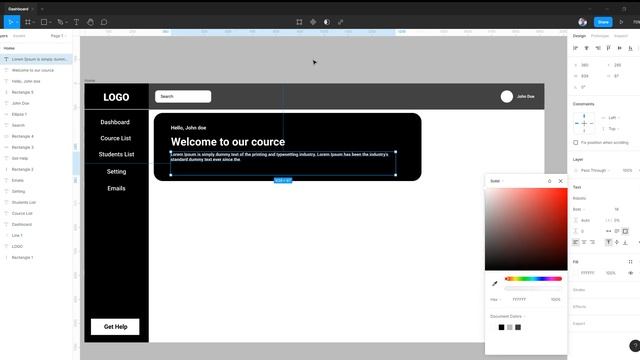Switch to the Inspect tab
This screenshot has width=640, height=360.
tap(621, 36)
